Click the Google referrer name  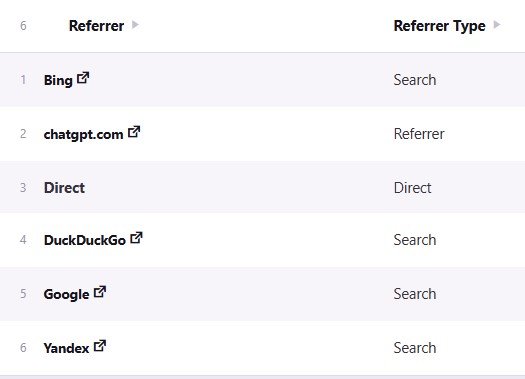pyautogui.click(x=67, y=294)
